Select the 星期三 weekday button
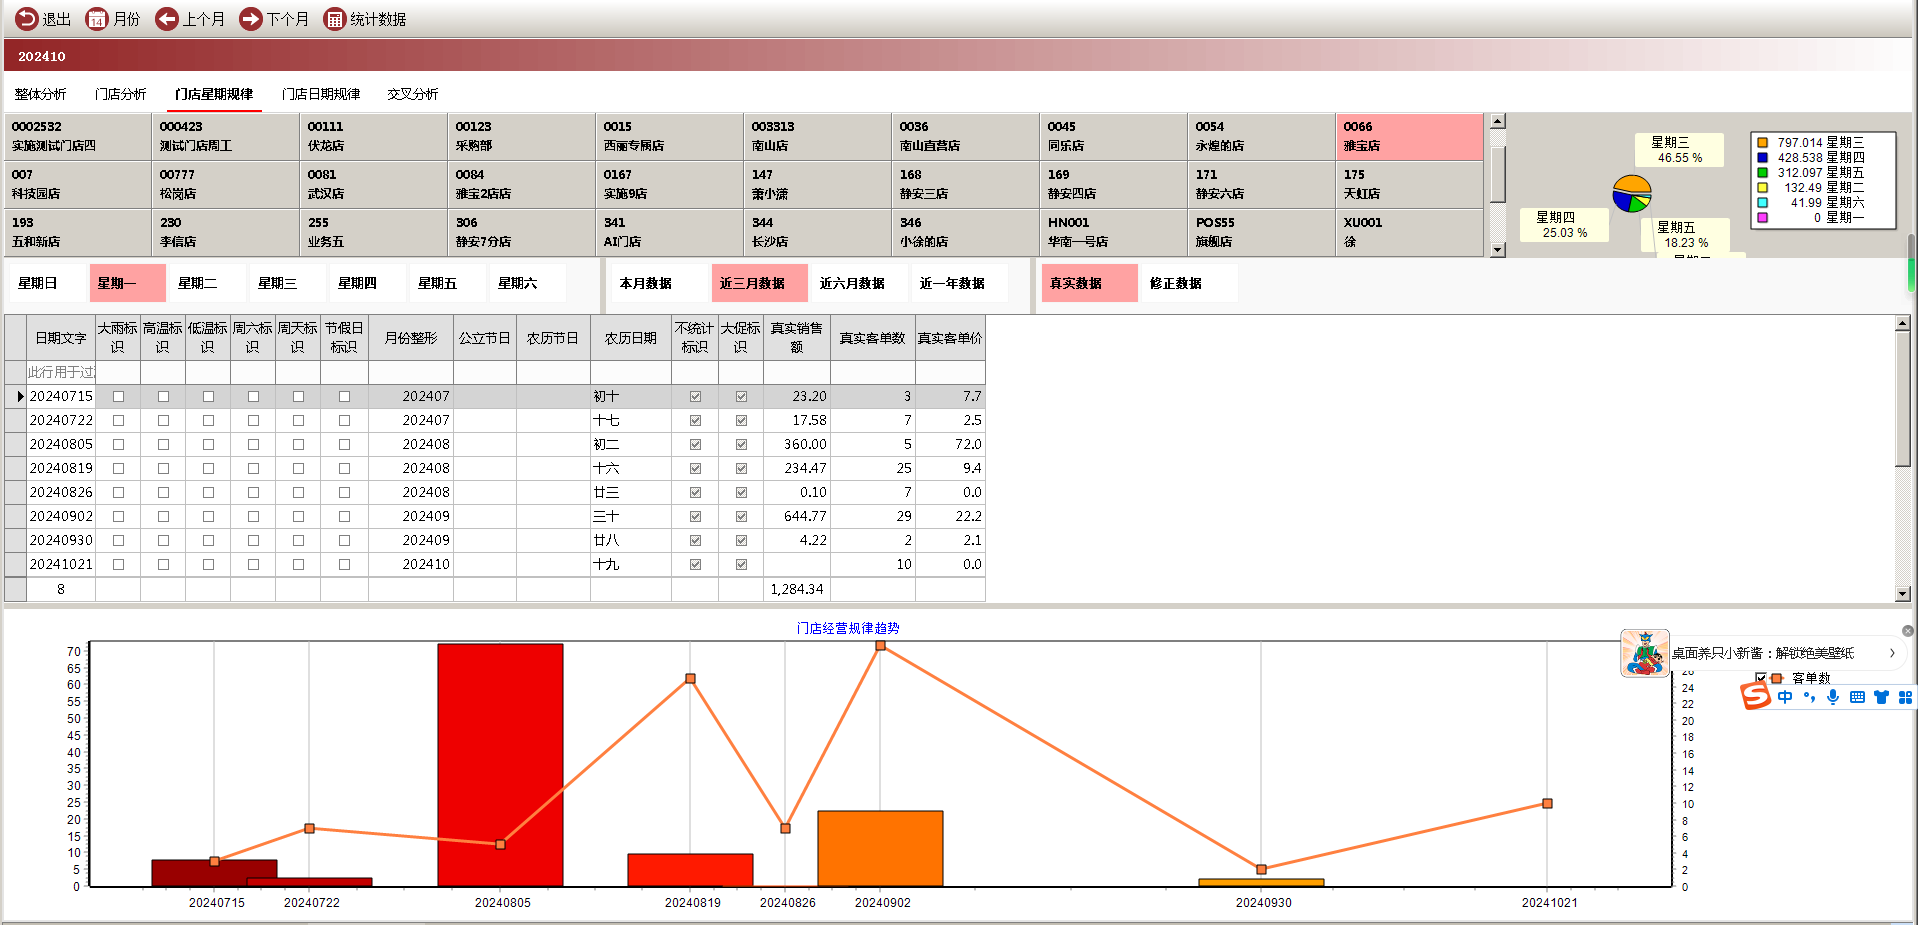The height and width of the screenshot is (925, 1918). tap(287, 283)
